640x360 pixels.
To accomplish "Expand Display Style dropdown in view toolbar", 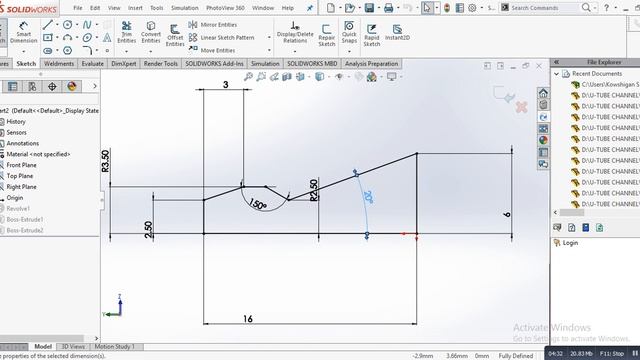I will (329, 77).
